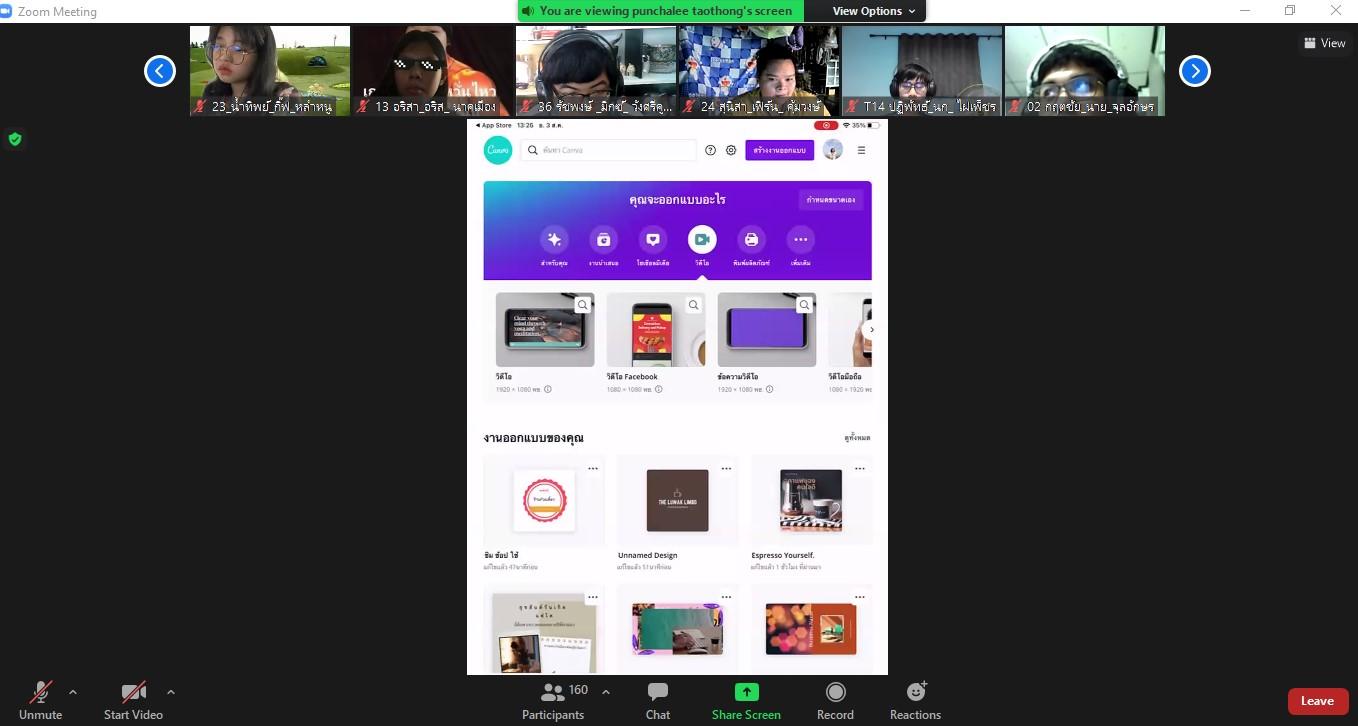Preview the วิดีโอ Facebook template with its magnifier icon
Screen dimensions: 1358x726
[693, 305]
